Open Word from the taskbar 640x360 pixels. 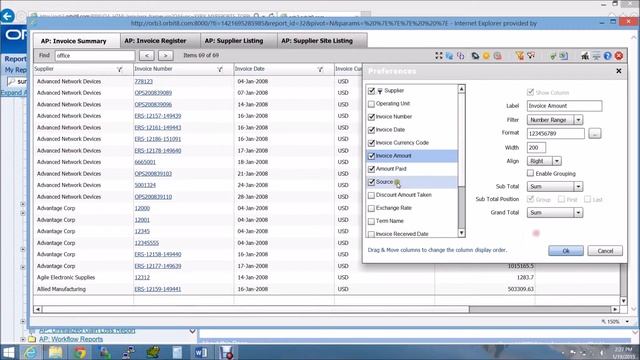[x=201, y=352]
